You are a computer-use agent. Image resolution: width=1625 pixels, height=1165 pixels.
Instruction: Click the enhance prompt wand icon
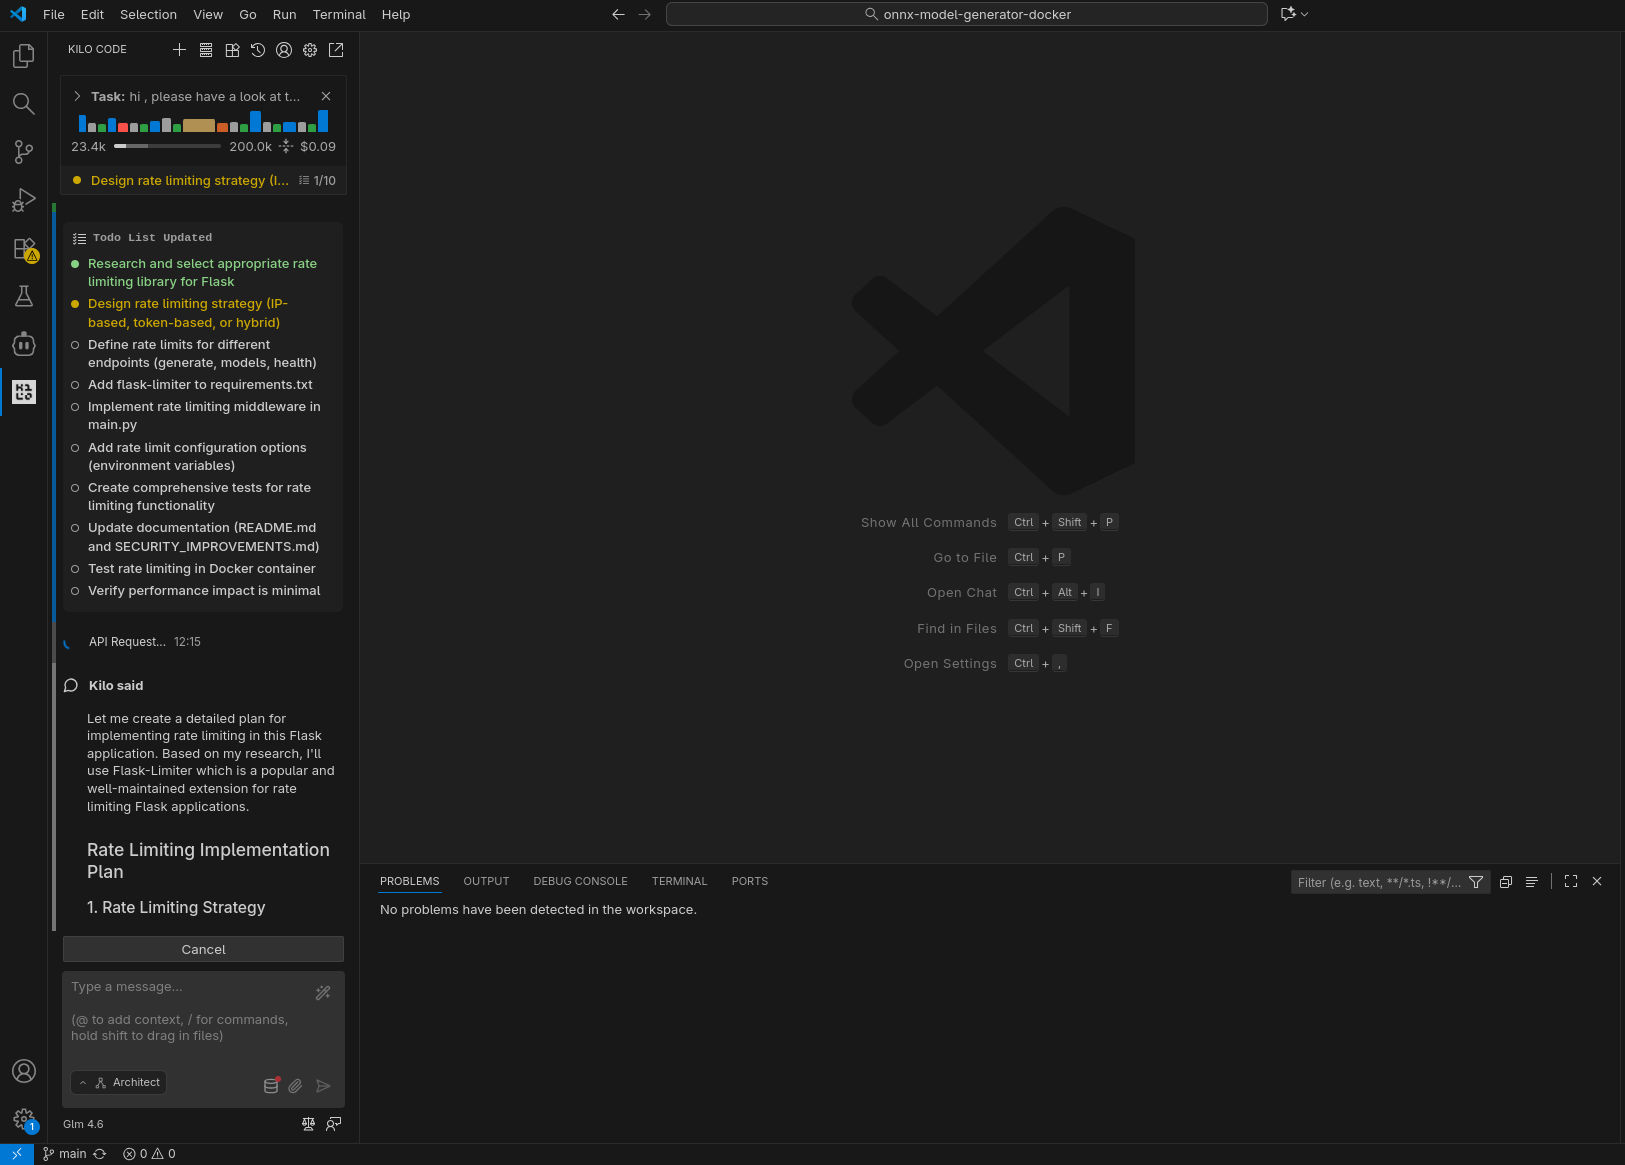point(323,993)
